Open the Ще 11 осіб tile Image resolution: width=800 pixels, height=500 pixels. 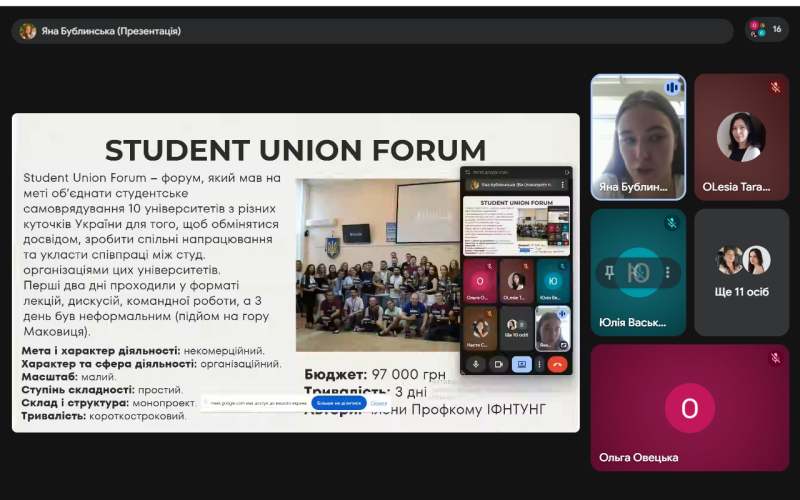coord(741,272)
